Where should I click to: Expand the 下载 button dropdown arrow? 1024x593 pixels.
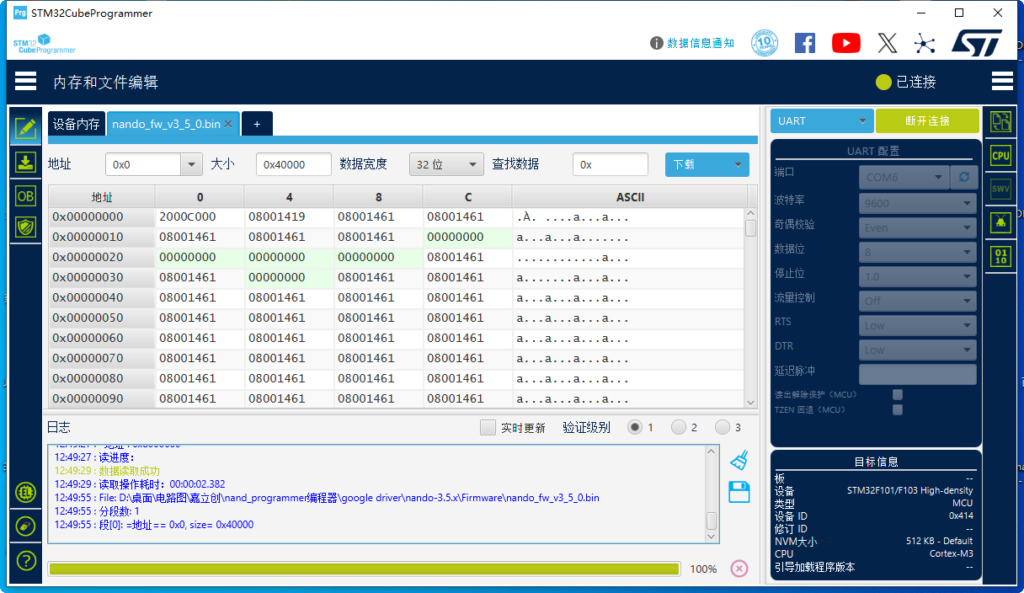click(737, 165)
